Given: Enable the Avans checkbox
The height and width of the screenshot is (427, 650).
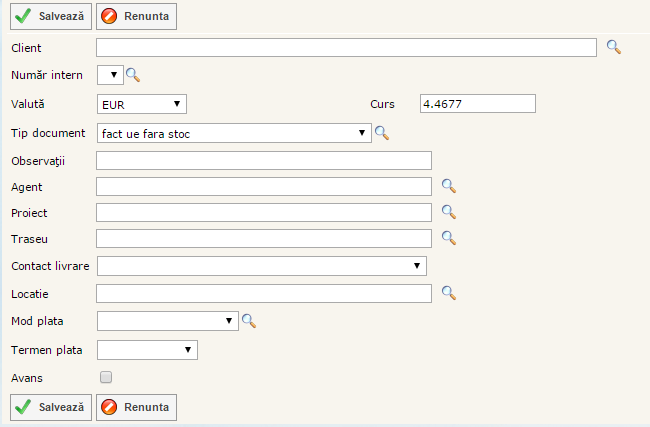Looking at the screenshot, I should click(x=106, y=377).
